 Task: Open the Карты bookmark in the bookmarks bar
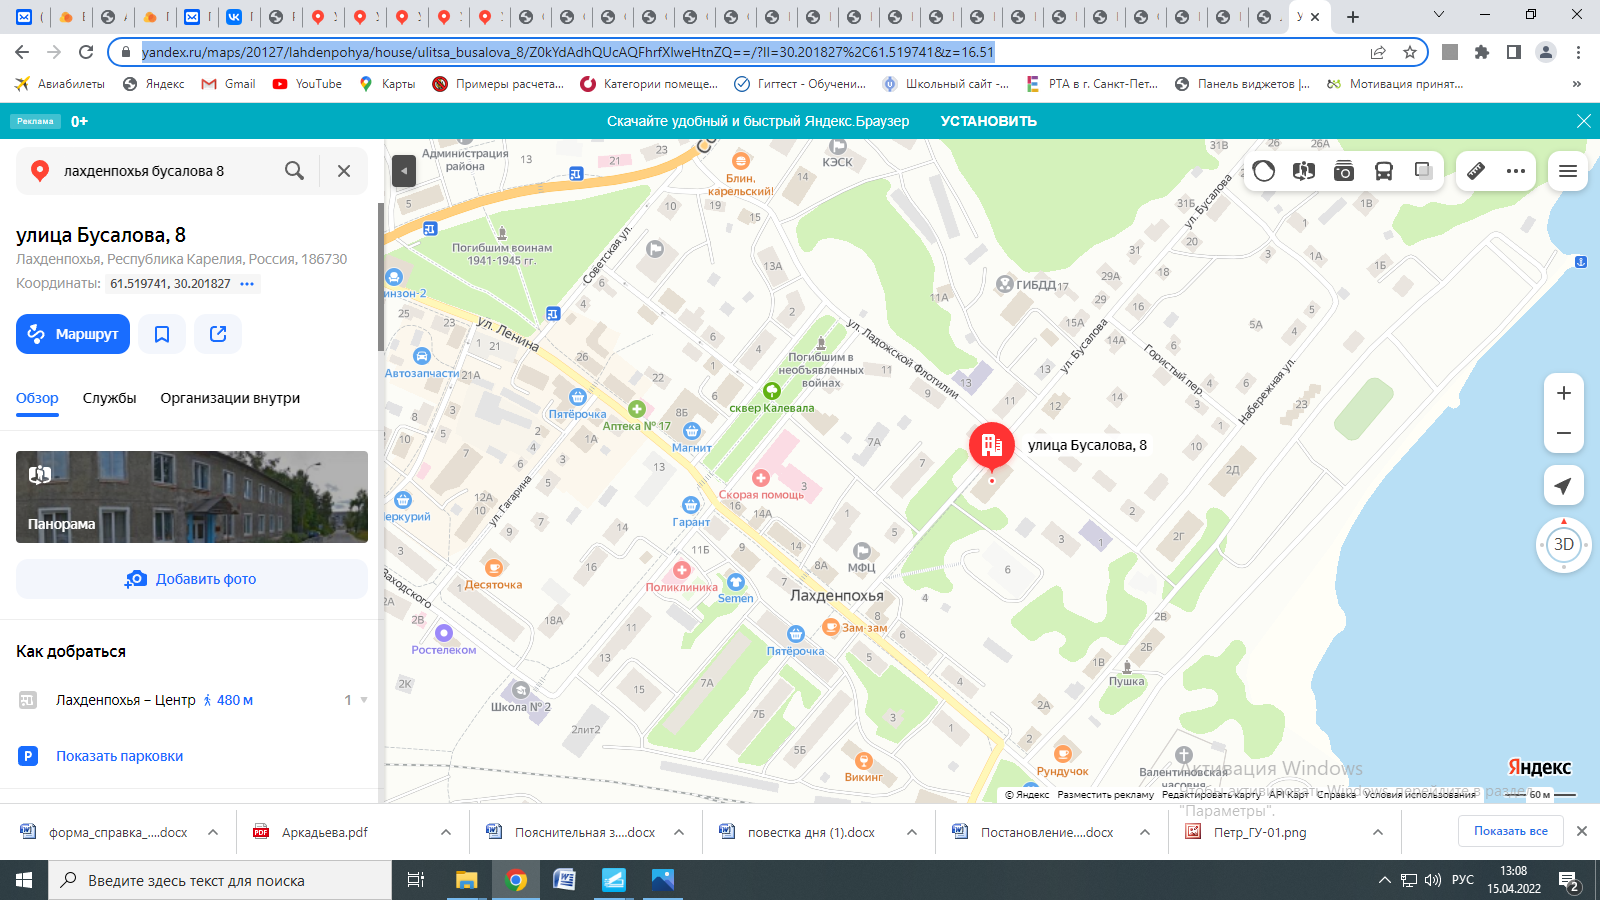387,84
